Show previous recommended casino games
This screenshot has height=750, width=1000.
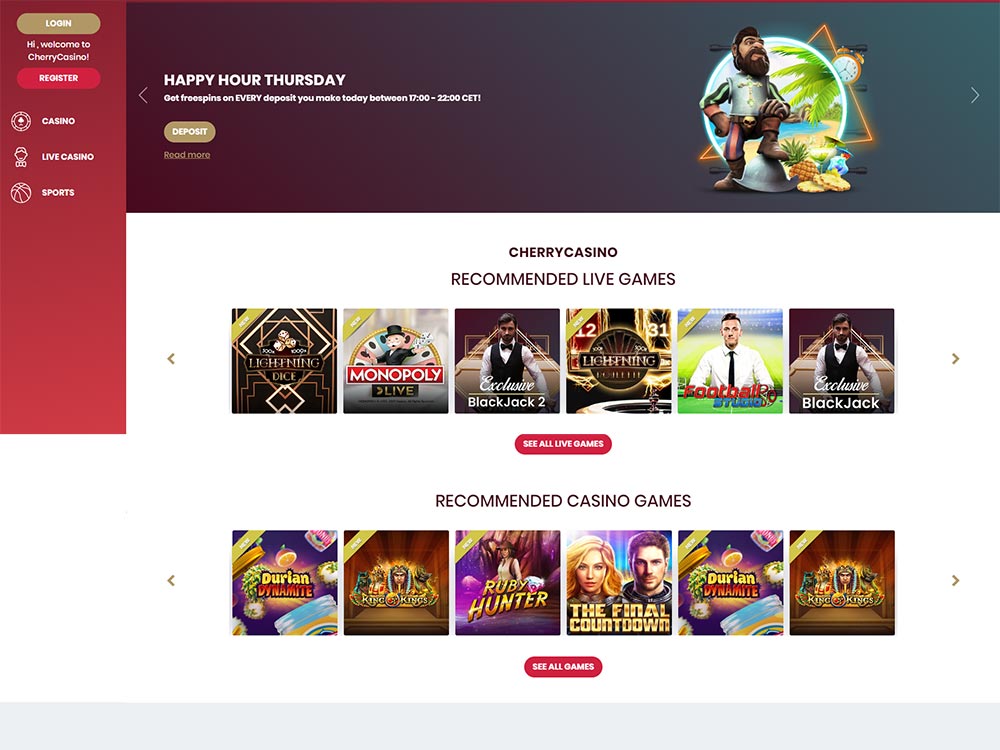pos(171,580)
